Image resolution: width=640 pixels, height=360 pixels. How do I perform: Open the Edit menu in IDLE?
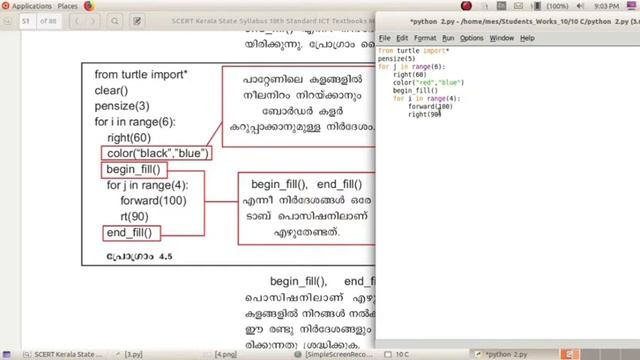click(402, 38)
